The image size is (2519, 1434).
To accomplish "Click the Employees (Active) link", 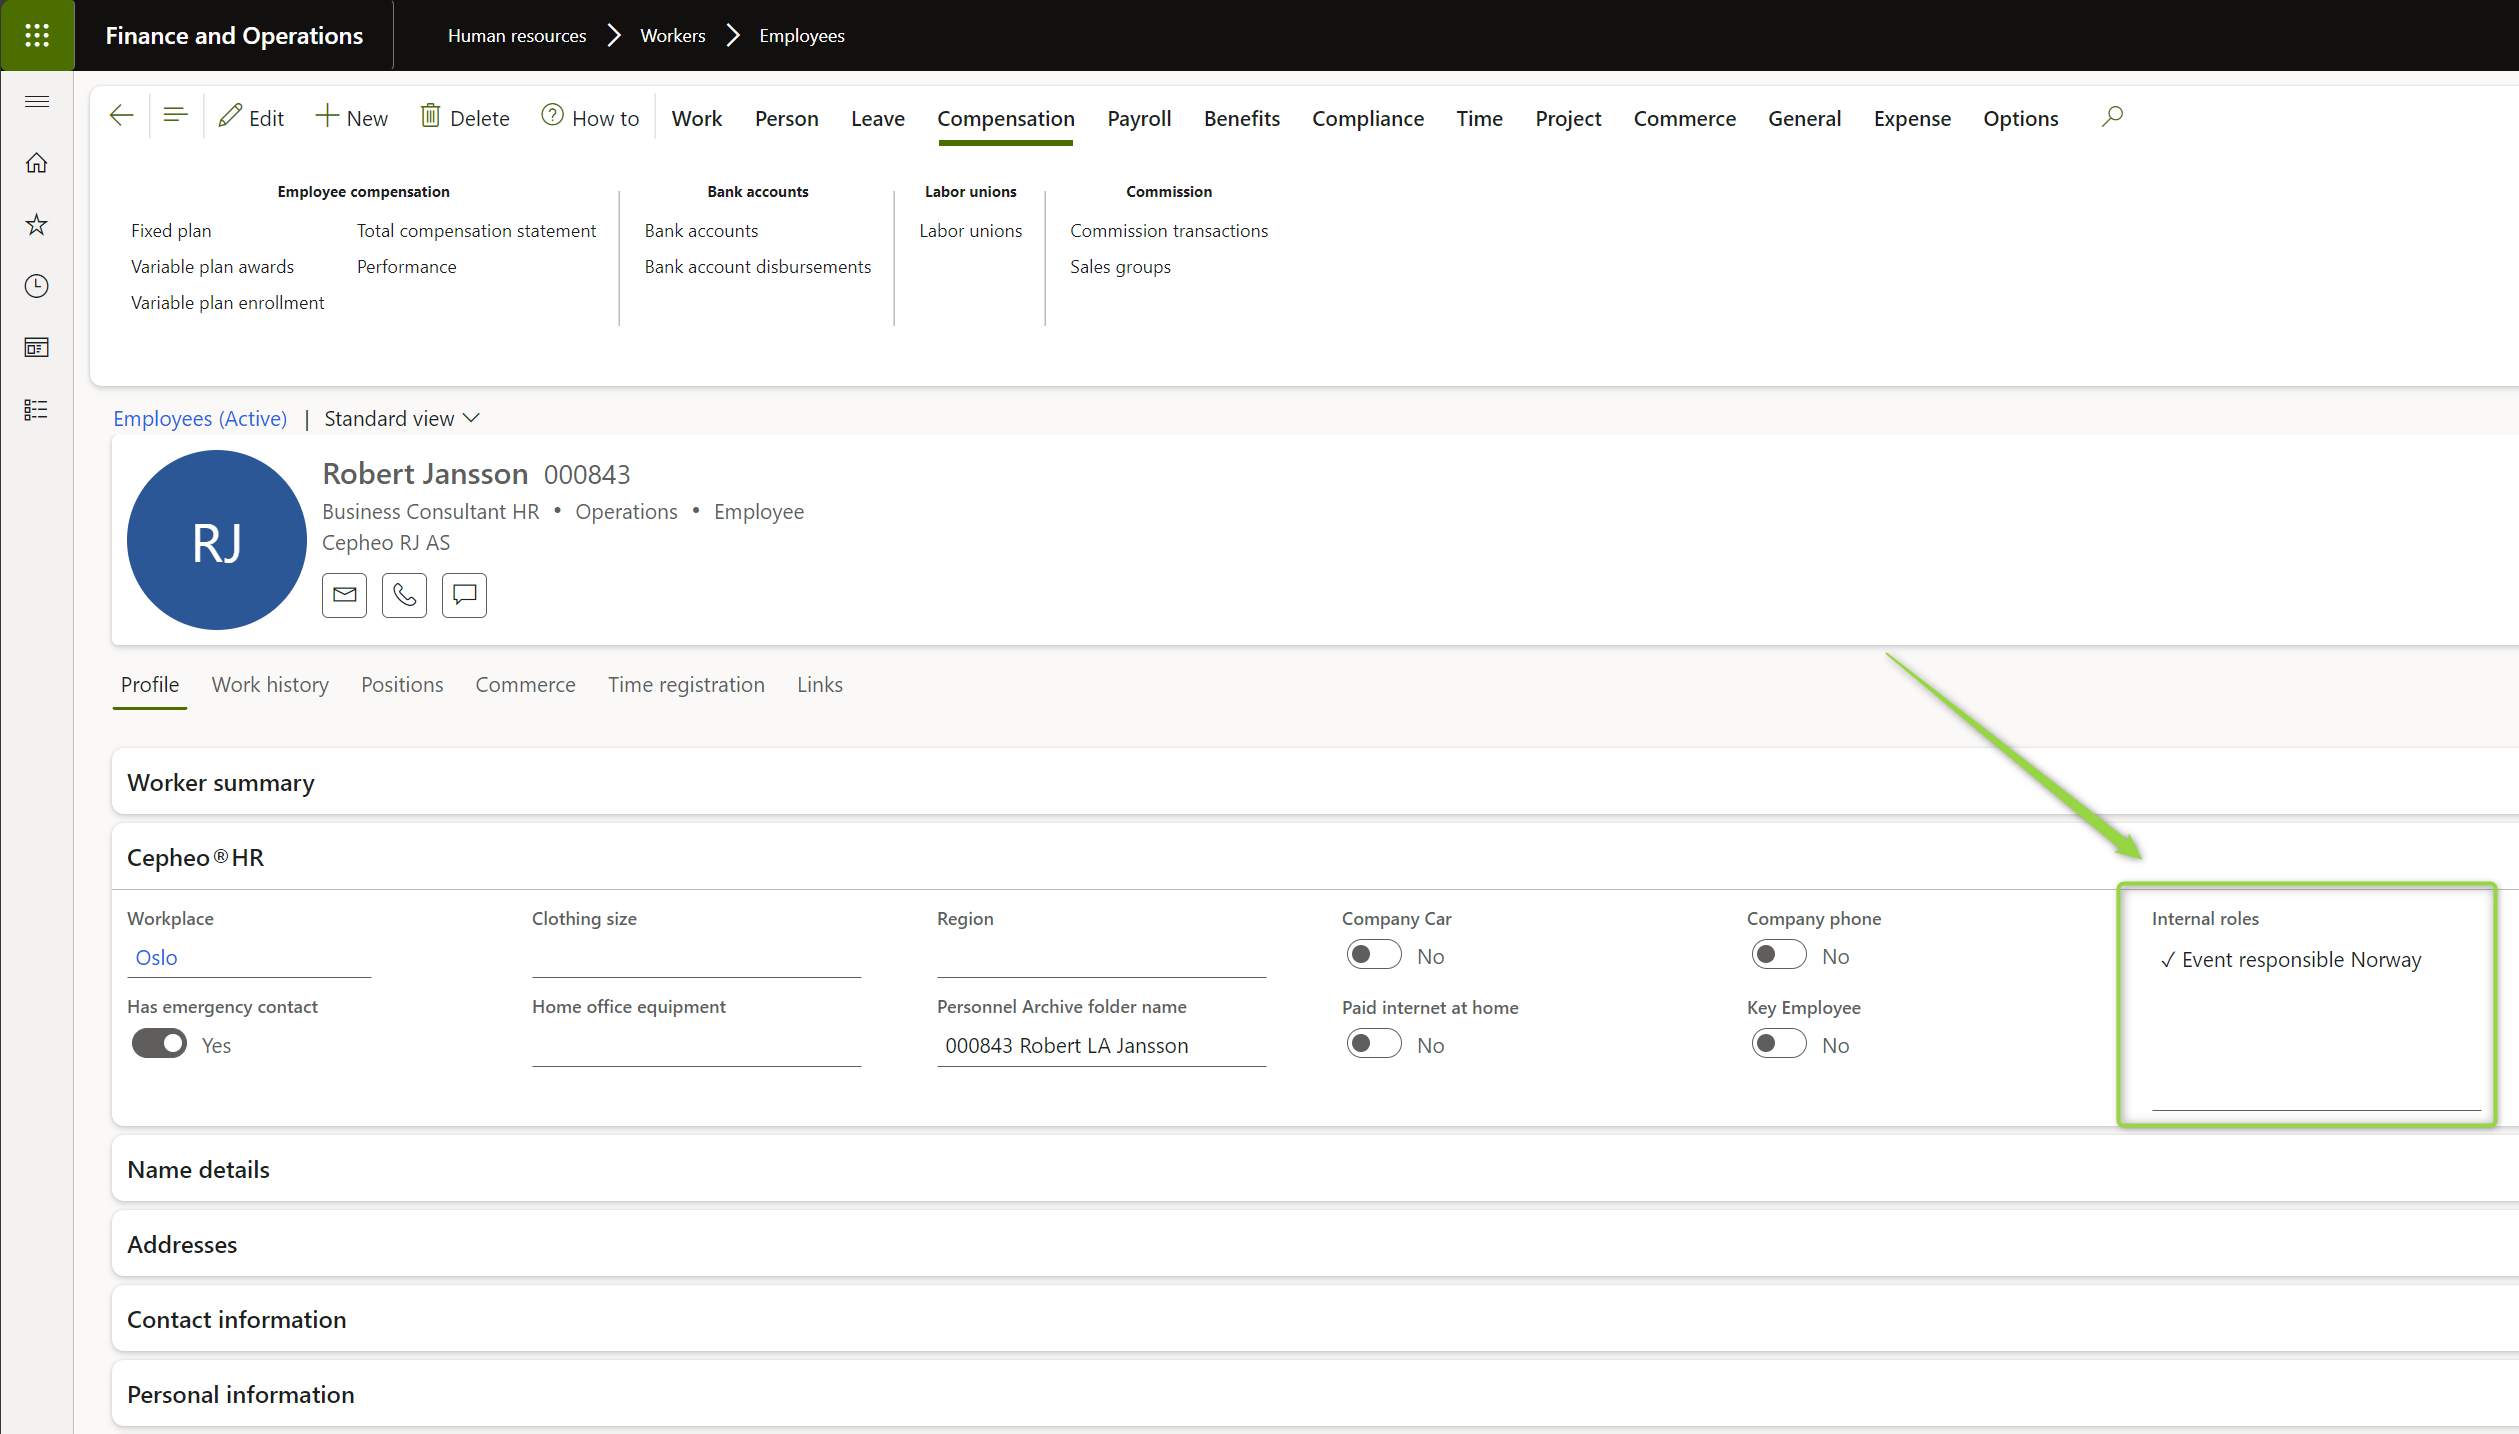I will click(x=200, y=419).
